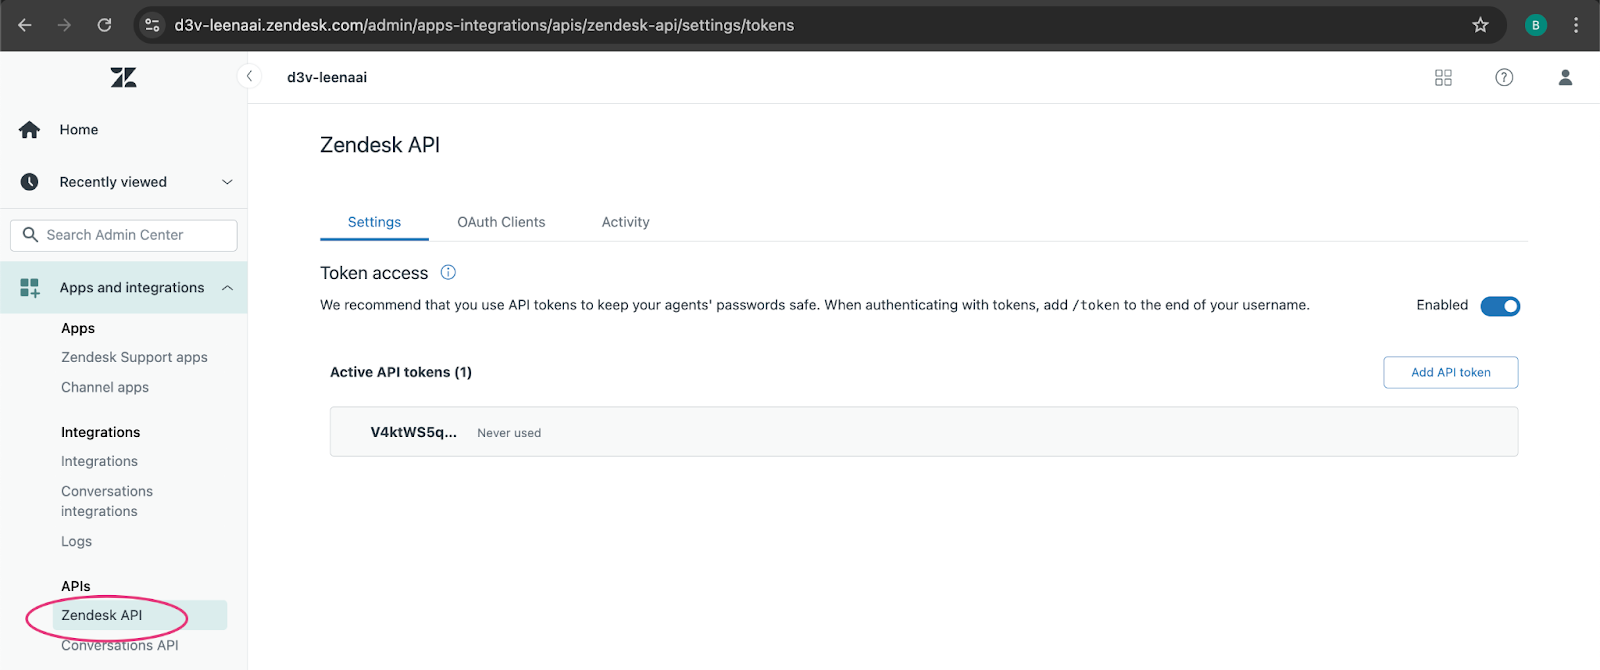Click the Apps section heading
Screen dimensions: 1600x670
coord(78,328)
